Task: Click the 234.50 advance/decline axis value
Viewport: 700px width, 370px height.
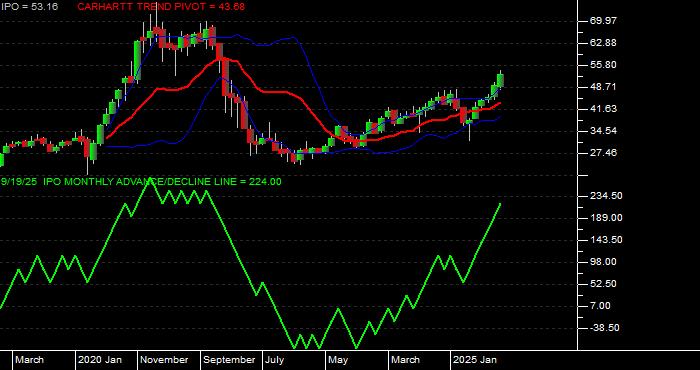Action: [x=606, y=196]
